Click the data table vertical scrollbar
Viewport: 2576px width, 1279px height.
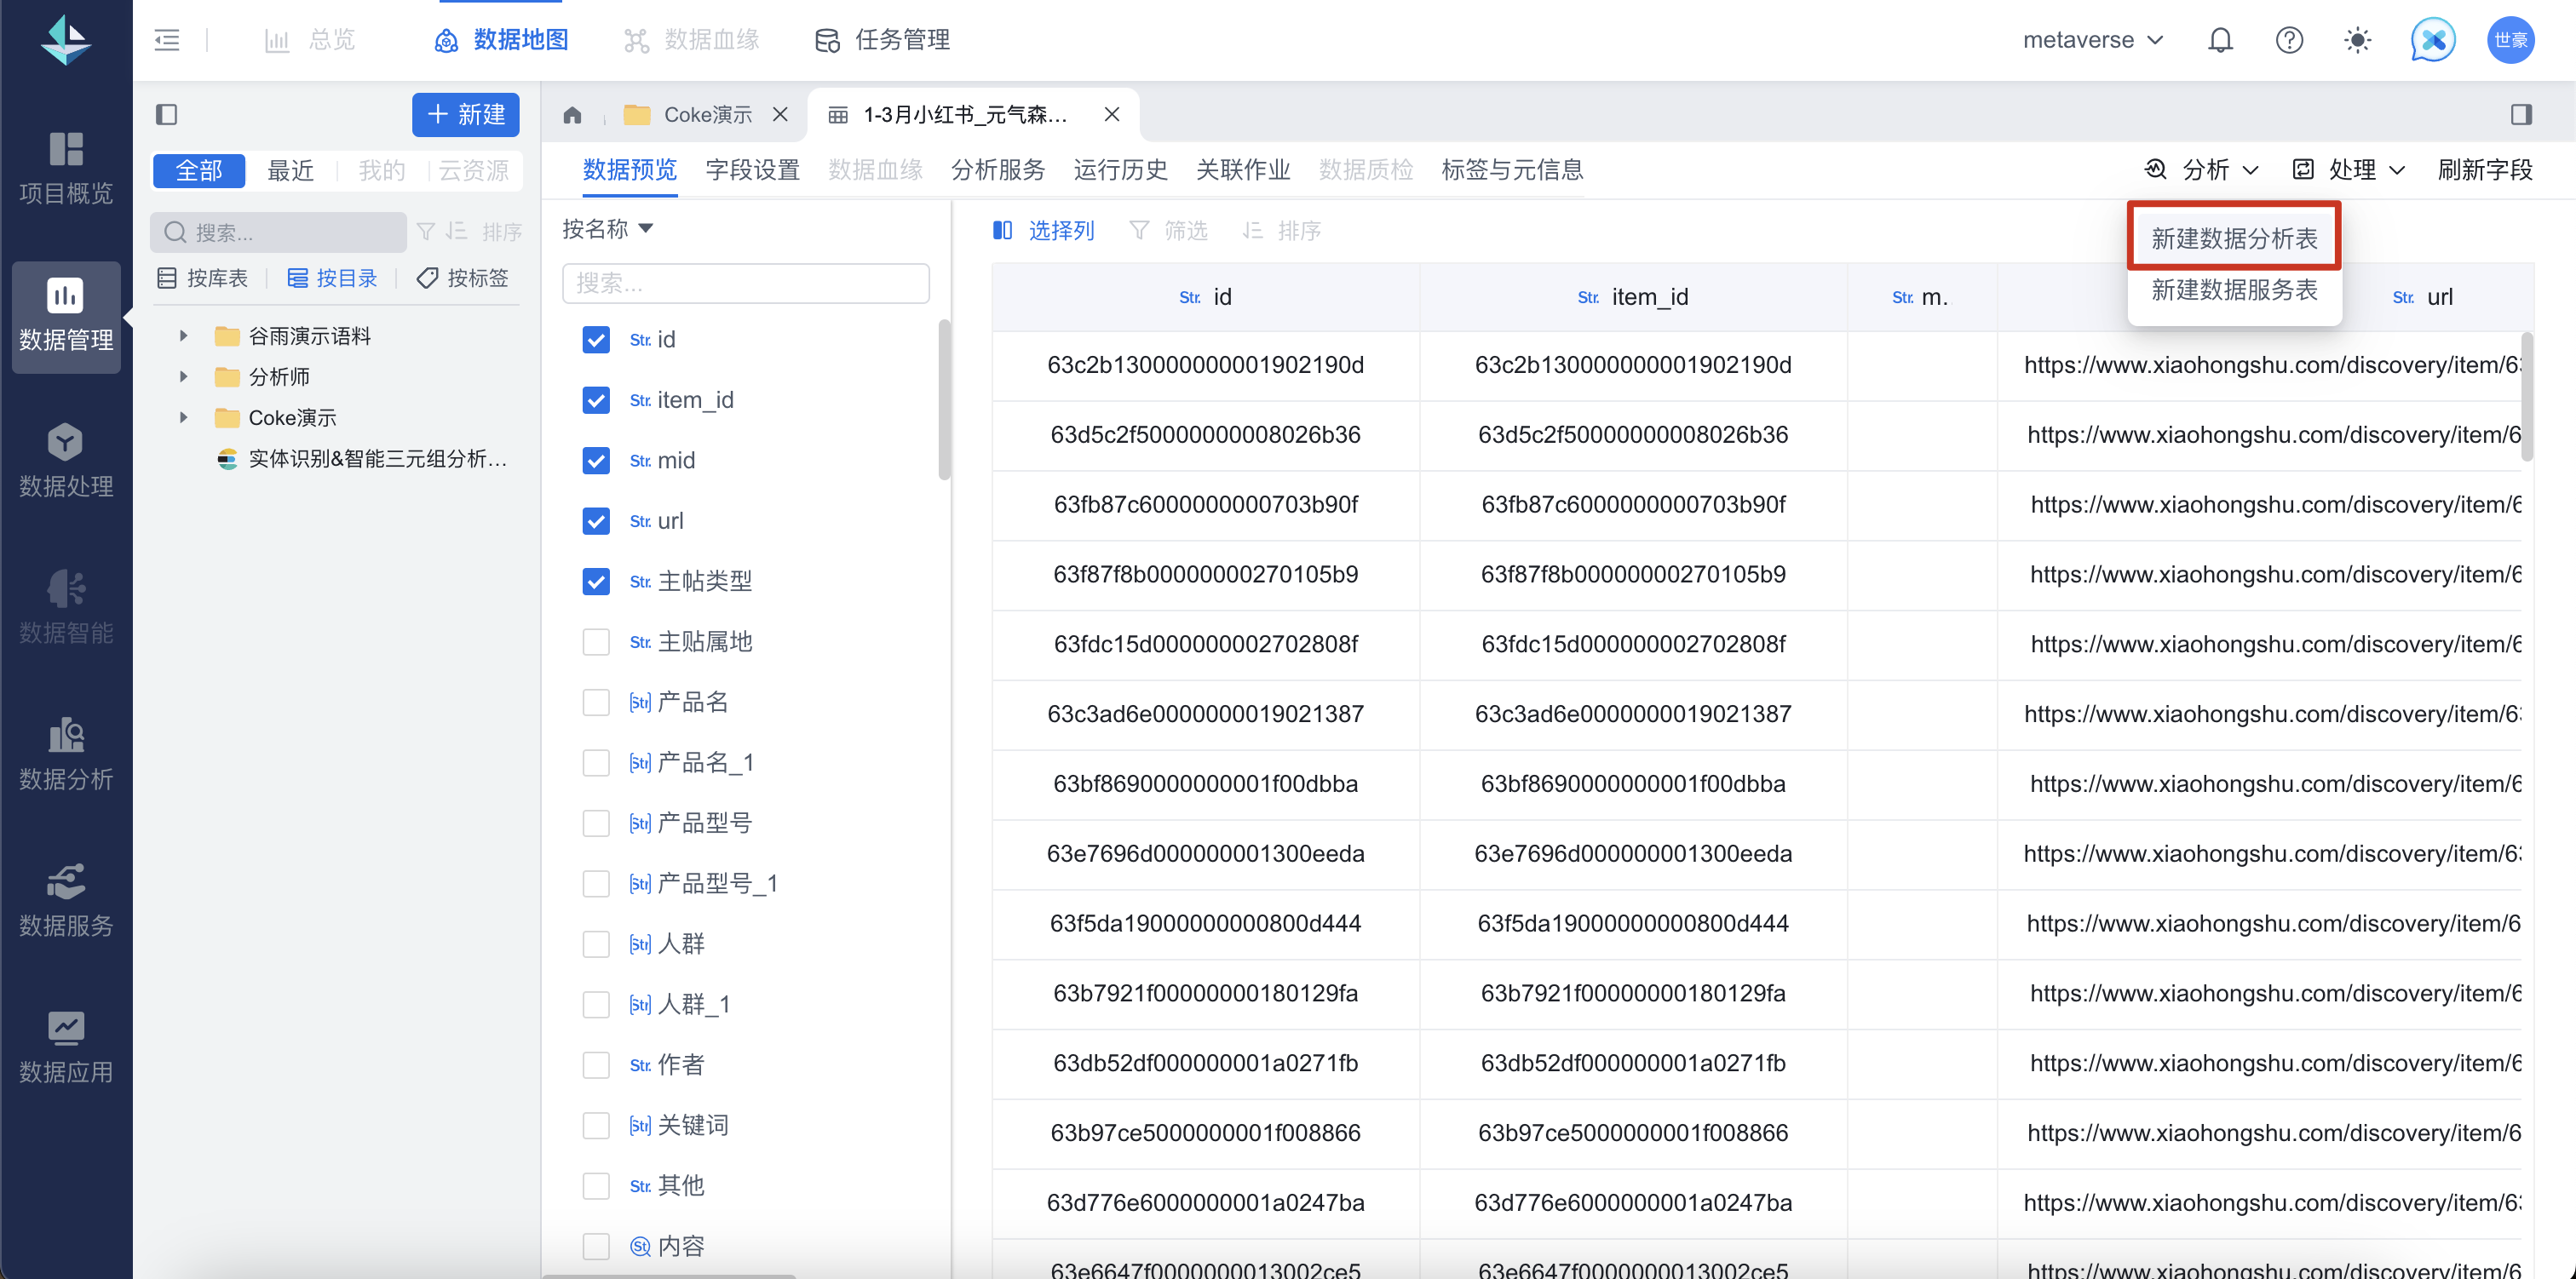(x=2527, y=396)
